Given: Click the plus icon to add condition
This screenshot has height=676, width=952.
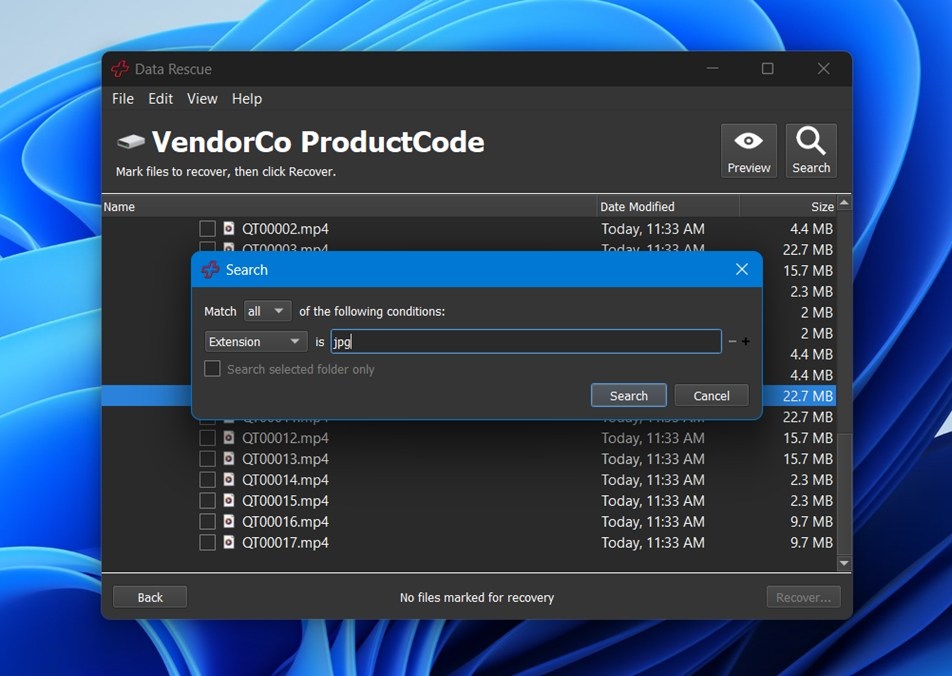Looking at the screenshot, I should tap(746, 342).
